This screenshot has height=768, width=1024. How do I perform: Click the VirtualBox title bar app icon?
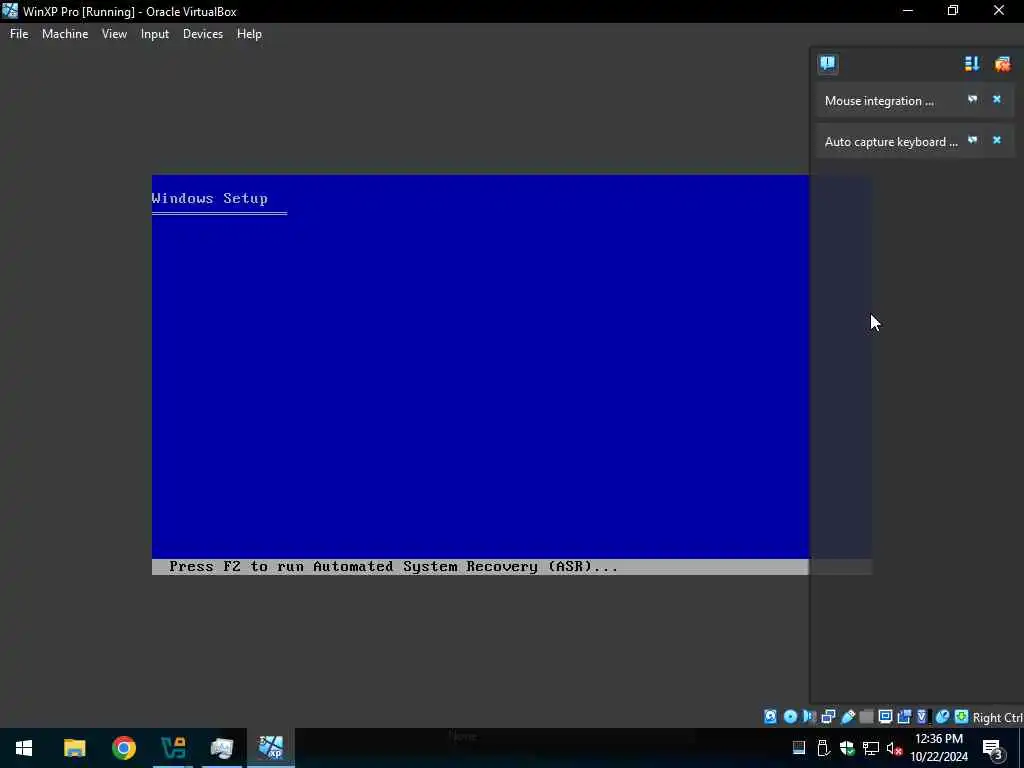pos(10,11)
